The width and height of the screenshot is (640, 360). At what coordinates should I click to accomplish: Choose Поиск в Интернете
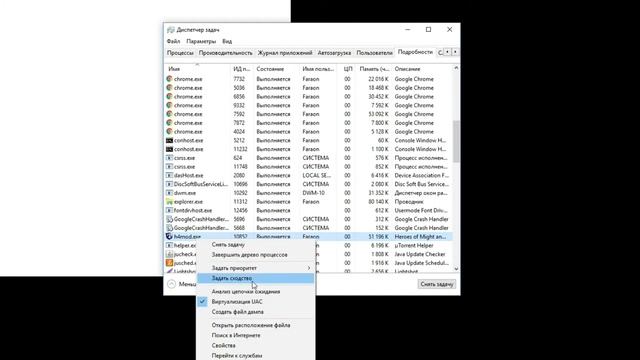[x=236, y=336]
